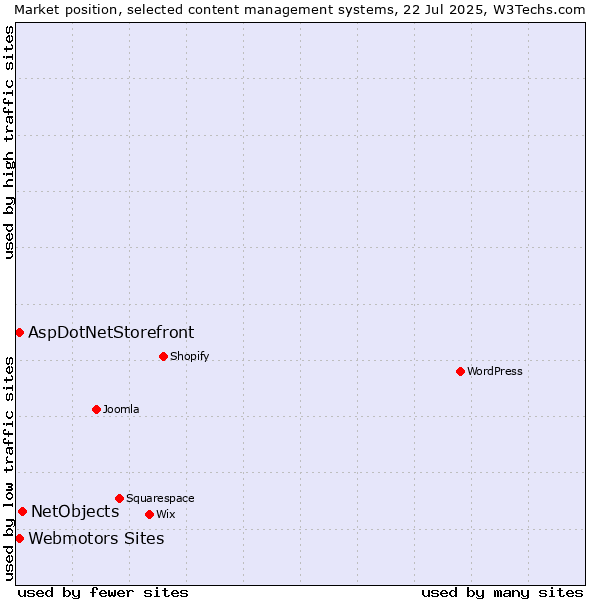The image size is (600, 600).
Task: Select the WordPress label
Action: coord(495,371)
